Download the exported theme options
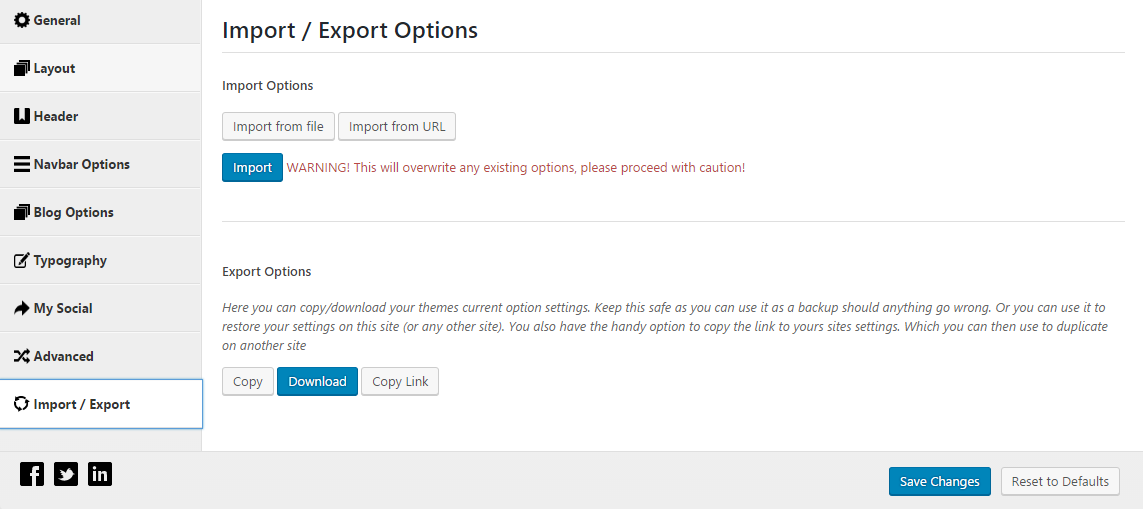 coord(317,382)
